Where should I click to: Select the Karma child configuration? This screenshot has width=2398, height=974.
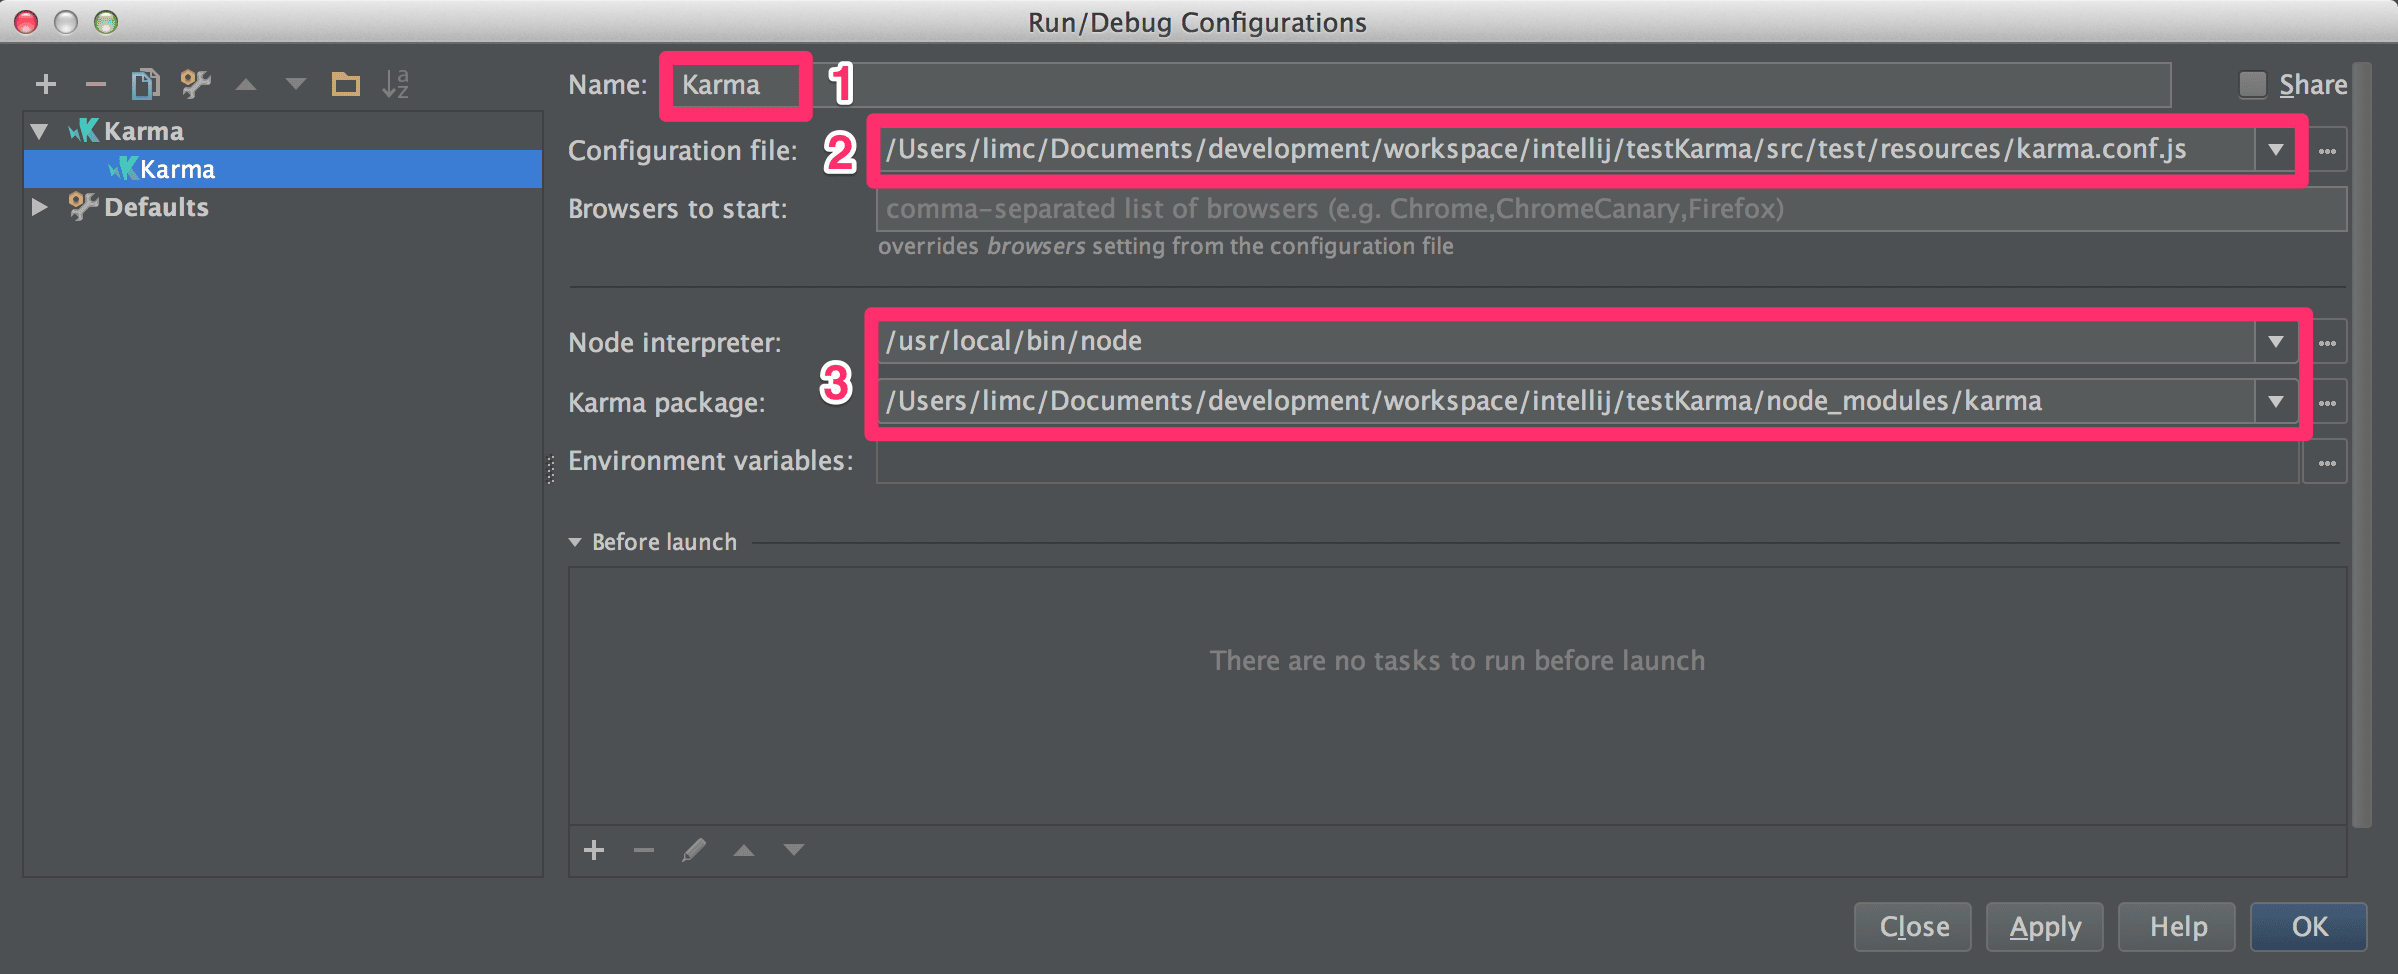[x=283, y=169]
